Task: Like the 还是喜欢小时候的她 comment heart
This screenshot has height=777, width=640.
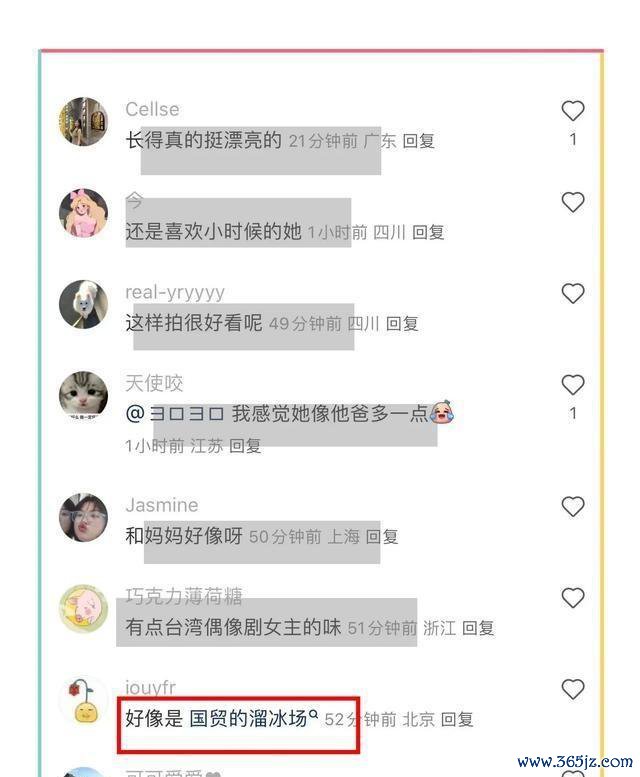Action: pos(573,202)
